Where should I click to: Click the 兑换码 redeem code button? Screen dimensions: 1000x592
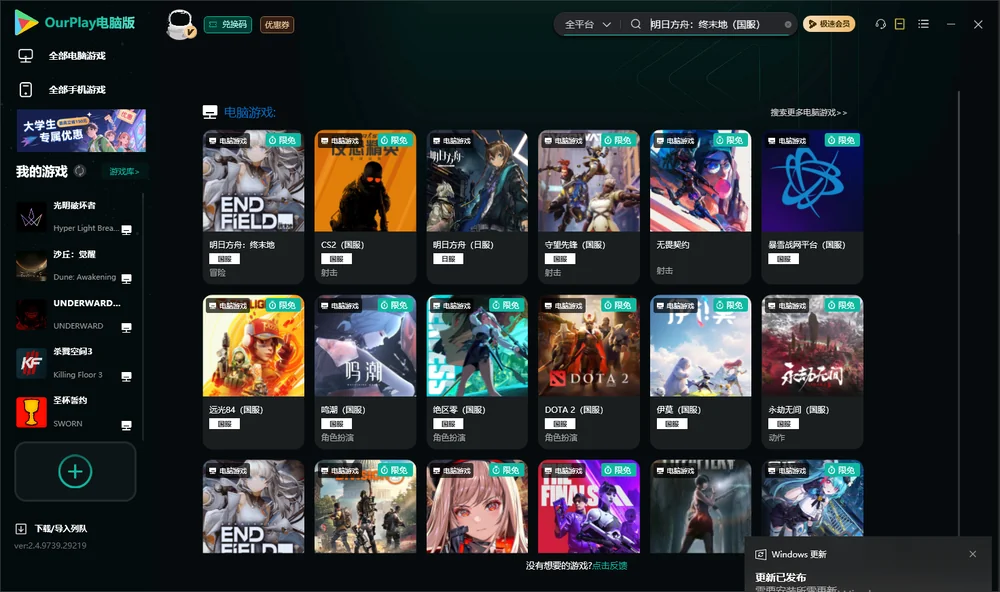(x=228, y=24)
